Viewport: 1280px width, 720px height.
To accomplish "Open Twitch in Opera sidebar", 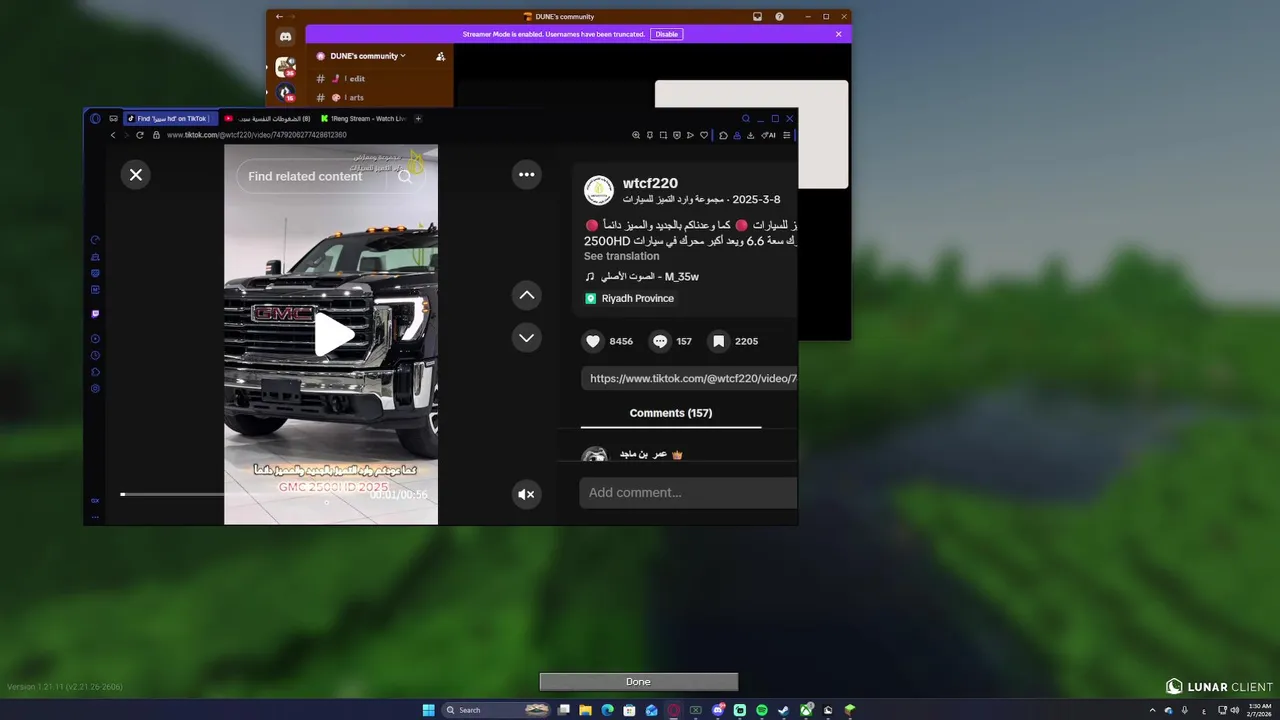I will [x=95, y=314].
